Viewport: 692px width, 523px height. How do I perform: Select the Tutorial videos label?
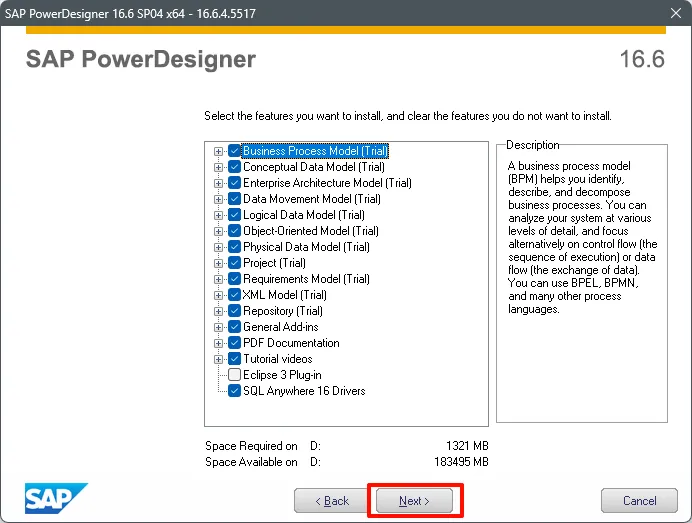[x=278, y=359]
